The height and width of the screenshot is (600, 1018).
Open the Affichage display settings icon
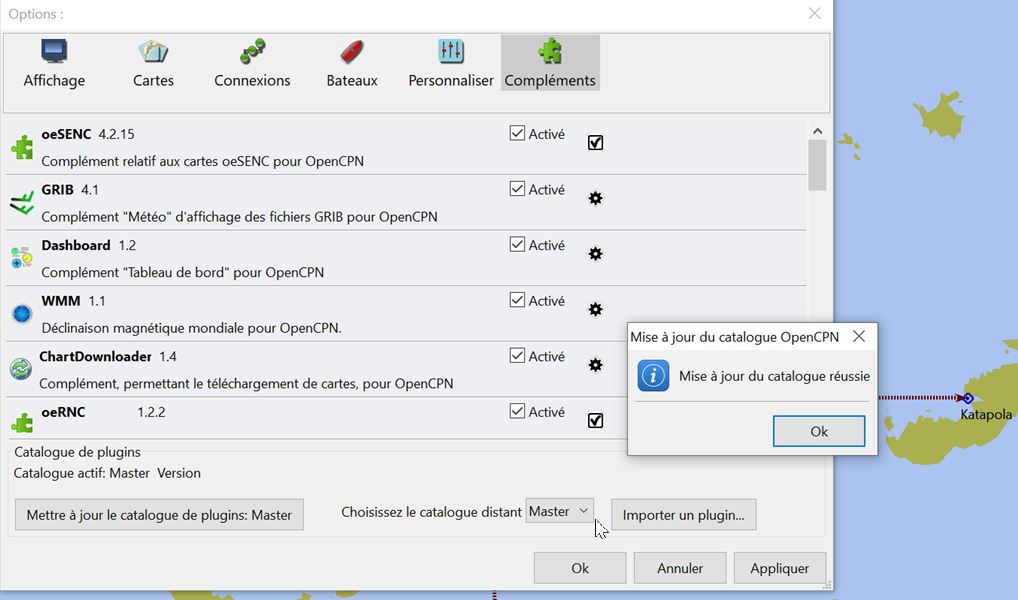point(54,52)
